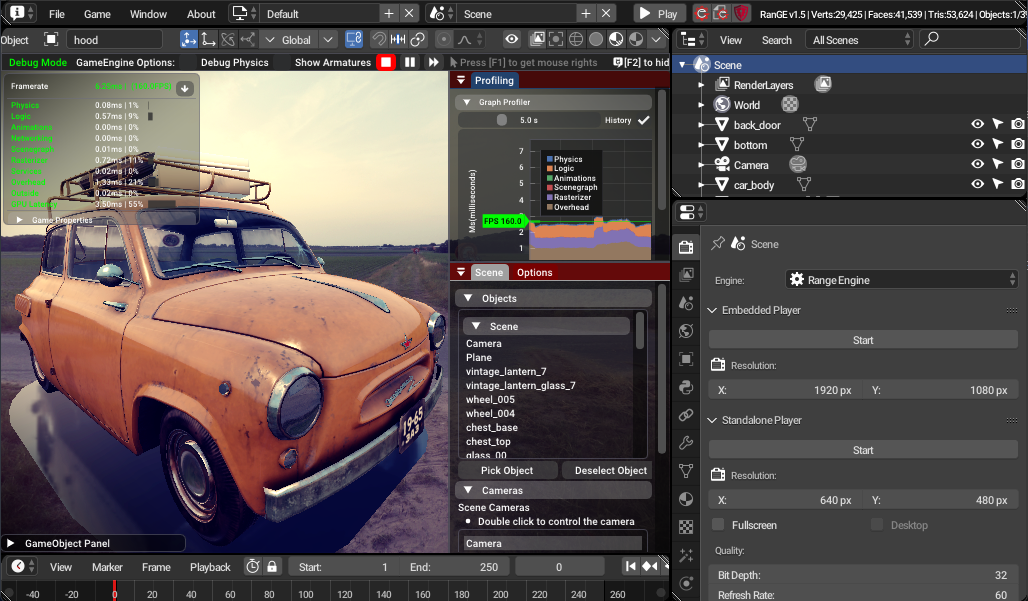Viewport: 1028px width, 601px height.
Task: Hide the back_door object in viewport
Action: click(977, 125)
